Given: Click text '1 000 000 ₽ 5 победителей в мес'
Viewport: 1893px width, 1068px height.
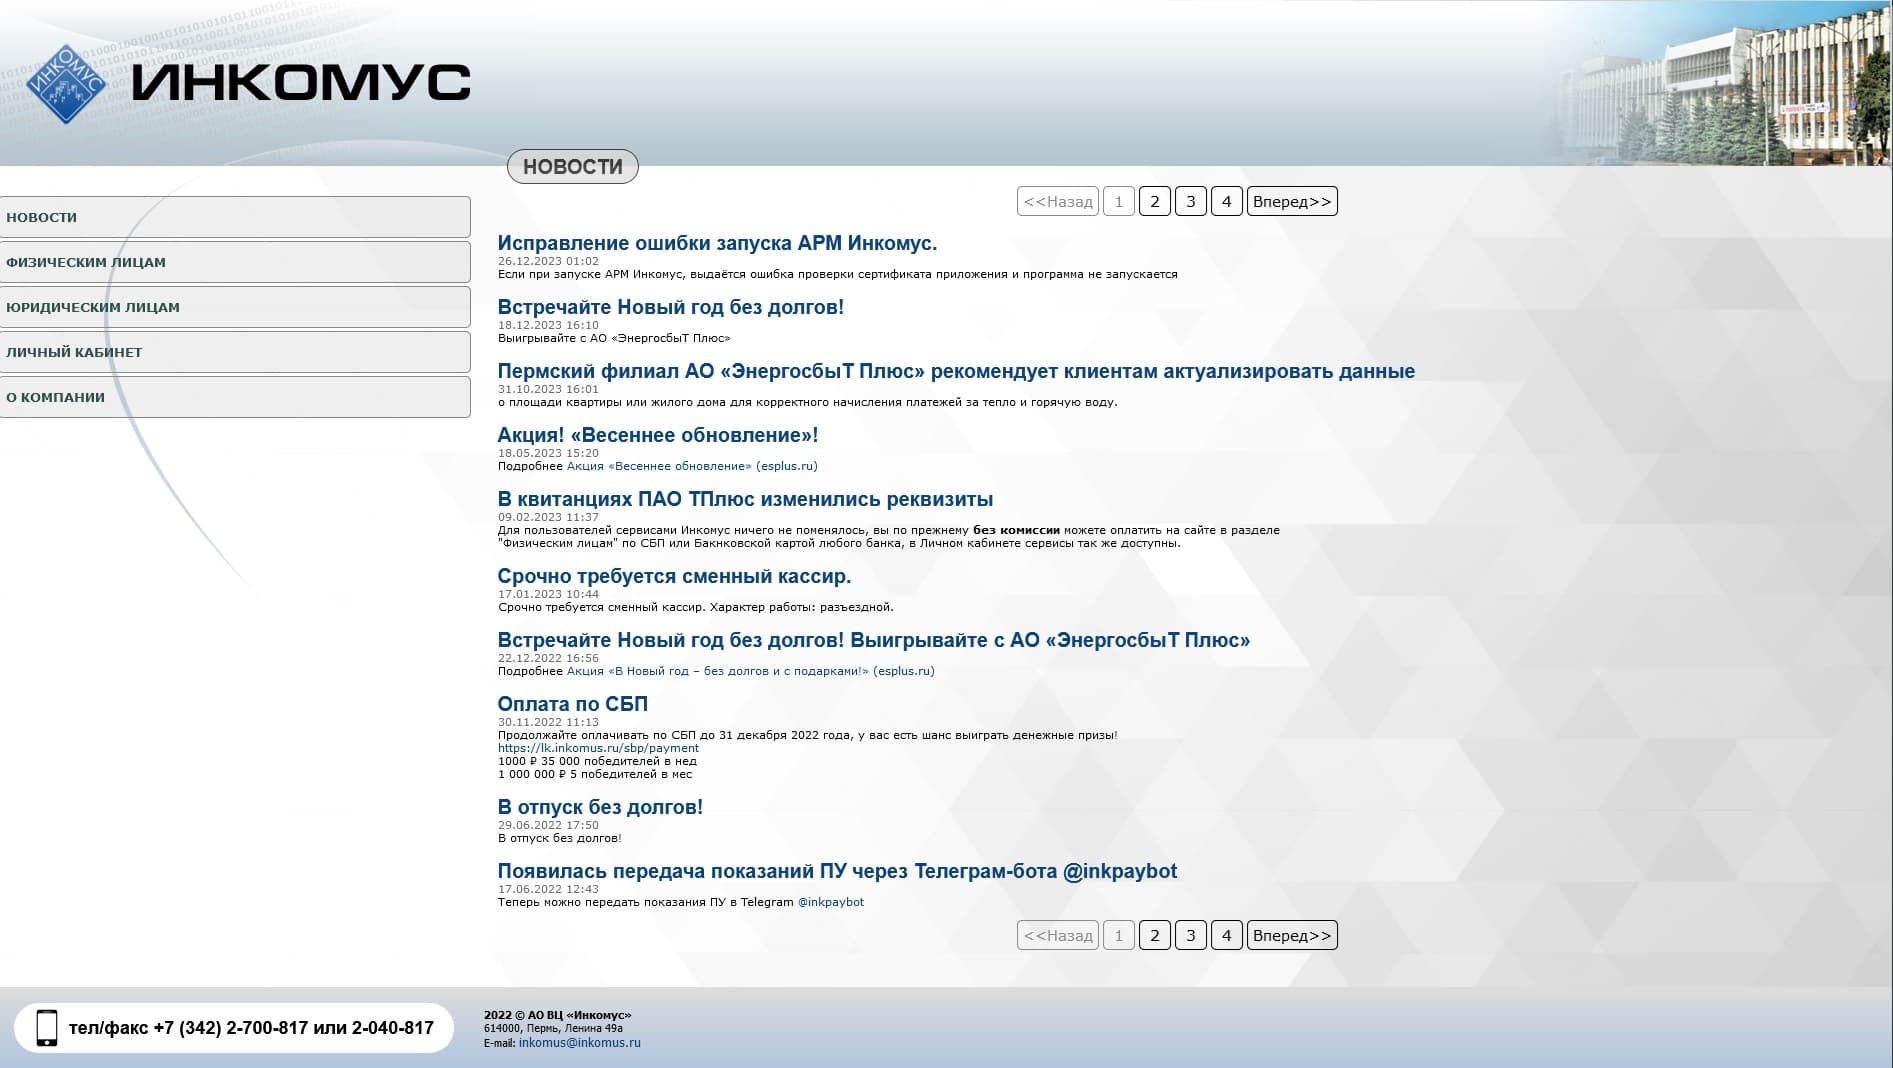Looking at the screenshot, I should [x=595, y=774].
